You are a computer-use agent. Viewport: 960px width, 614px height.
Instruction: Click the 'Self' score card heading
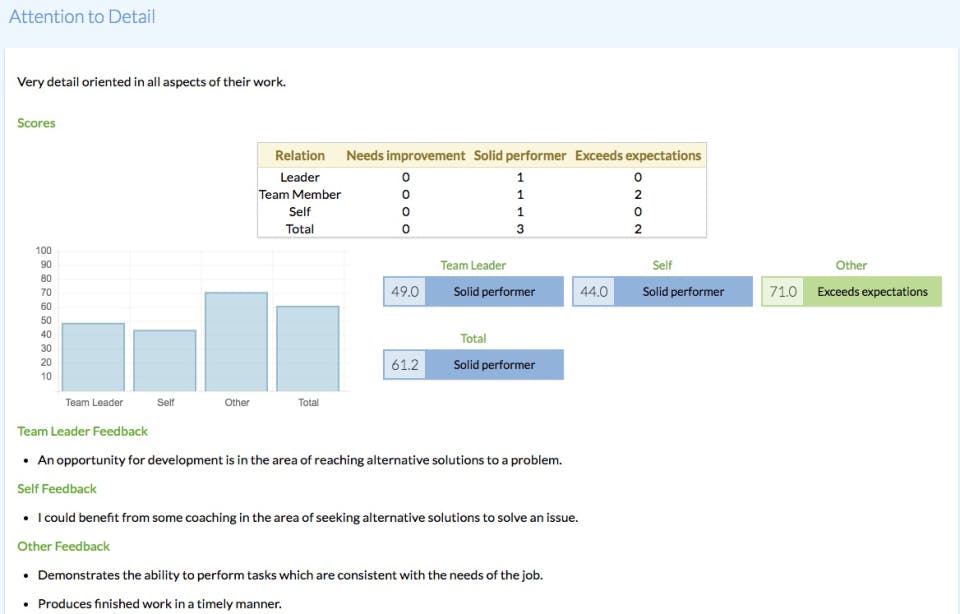662,265
